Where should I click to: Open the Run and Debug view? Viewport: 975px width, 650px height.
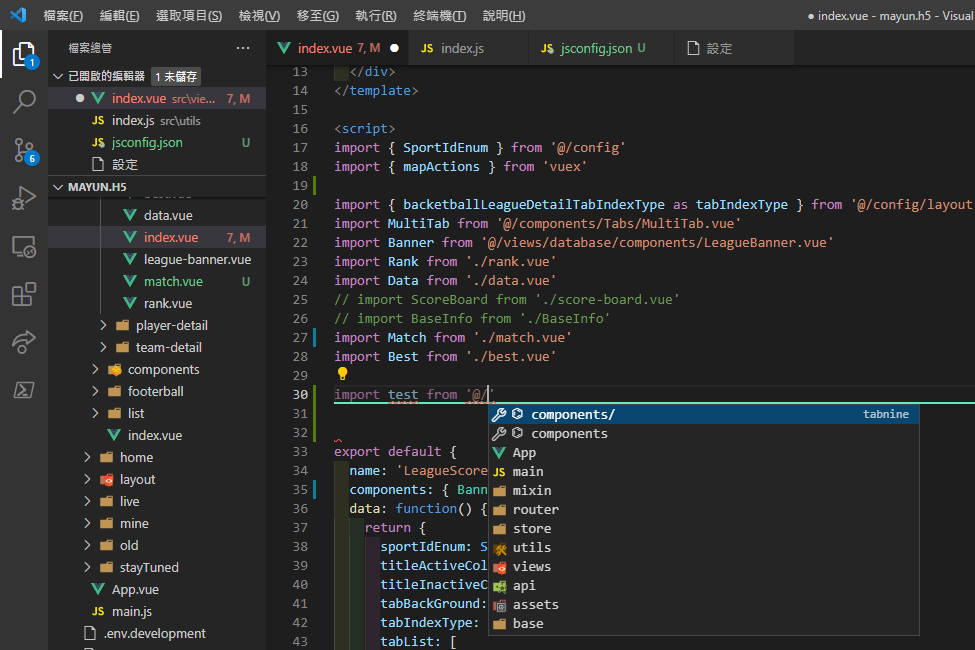[x=24, y=198]
